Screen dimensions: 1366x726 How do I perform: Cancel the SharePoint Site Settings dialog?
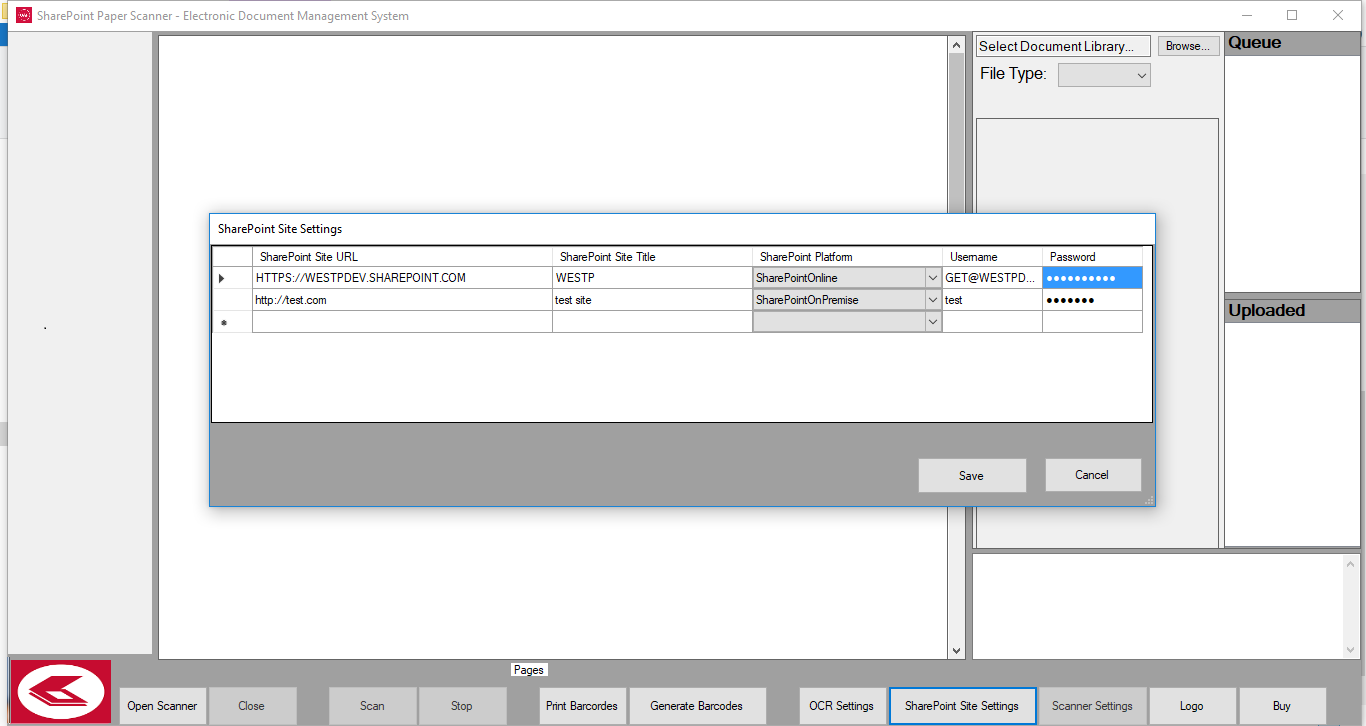pos(1093,475)
